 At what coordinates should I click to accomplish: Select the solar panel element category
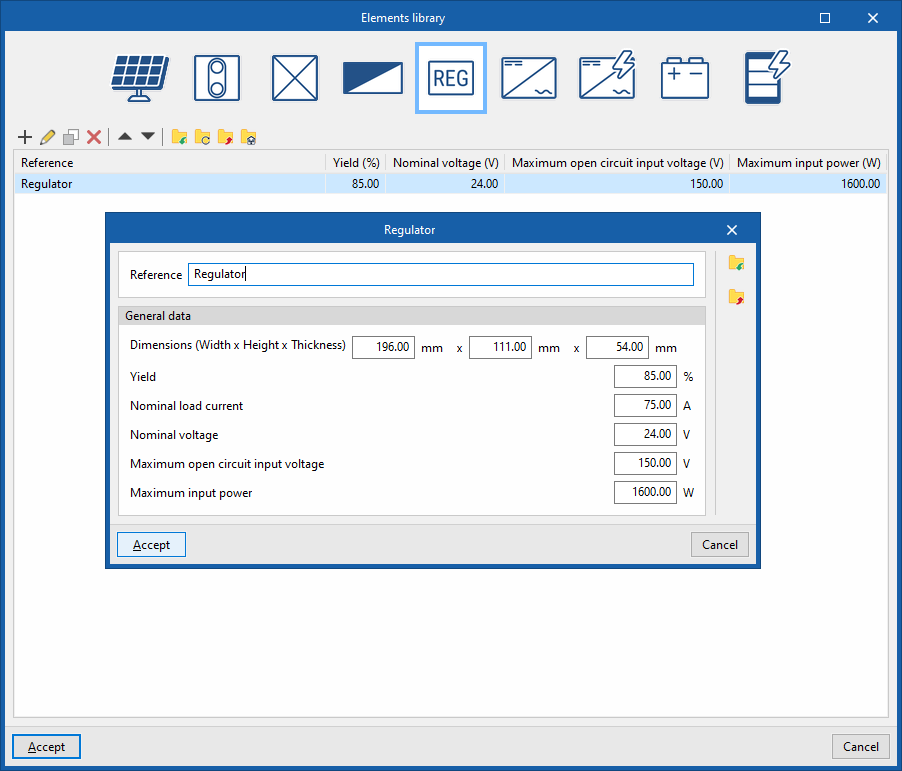140,78
